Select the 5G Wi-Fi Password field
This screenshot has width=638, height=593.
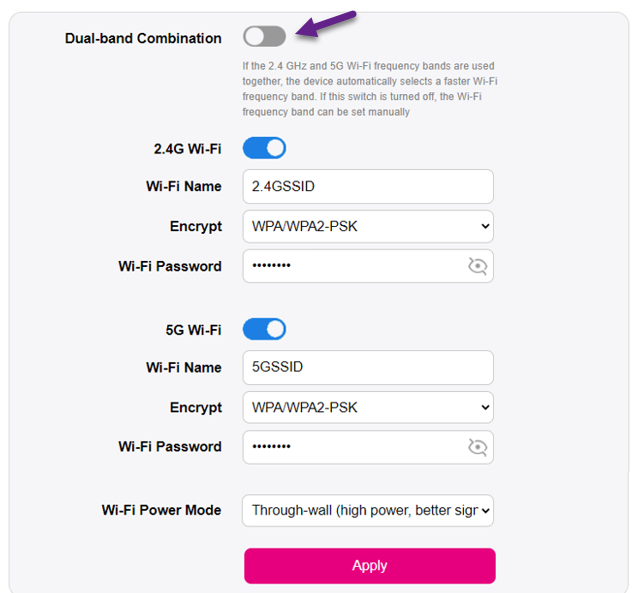click(x=350, y=447)
